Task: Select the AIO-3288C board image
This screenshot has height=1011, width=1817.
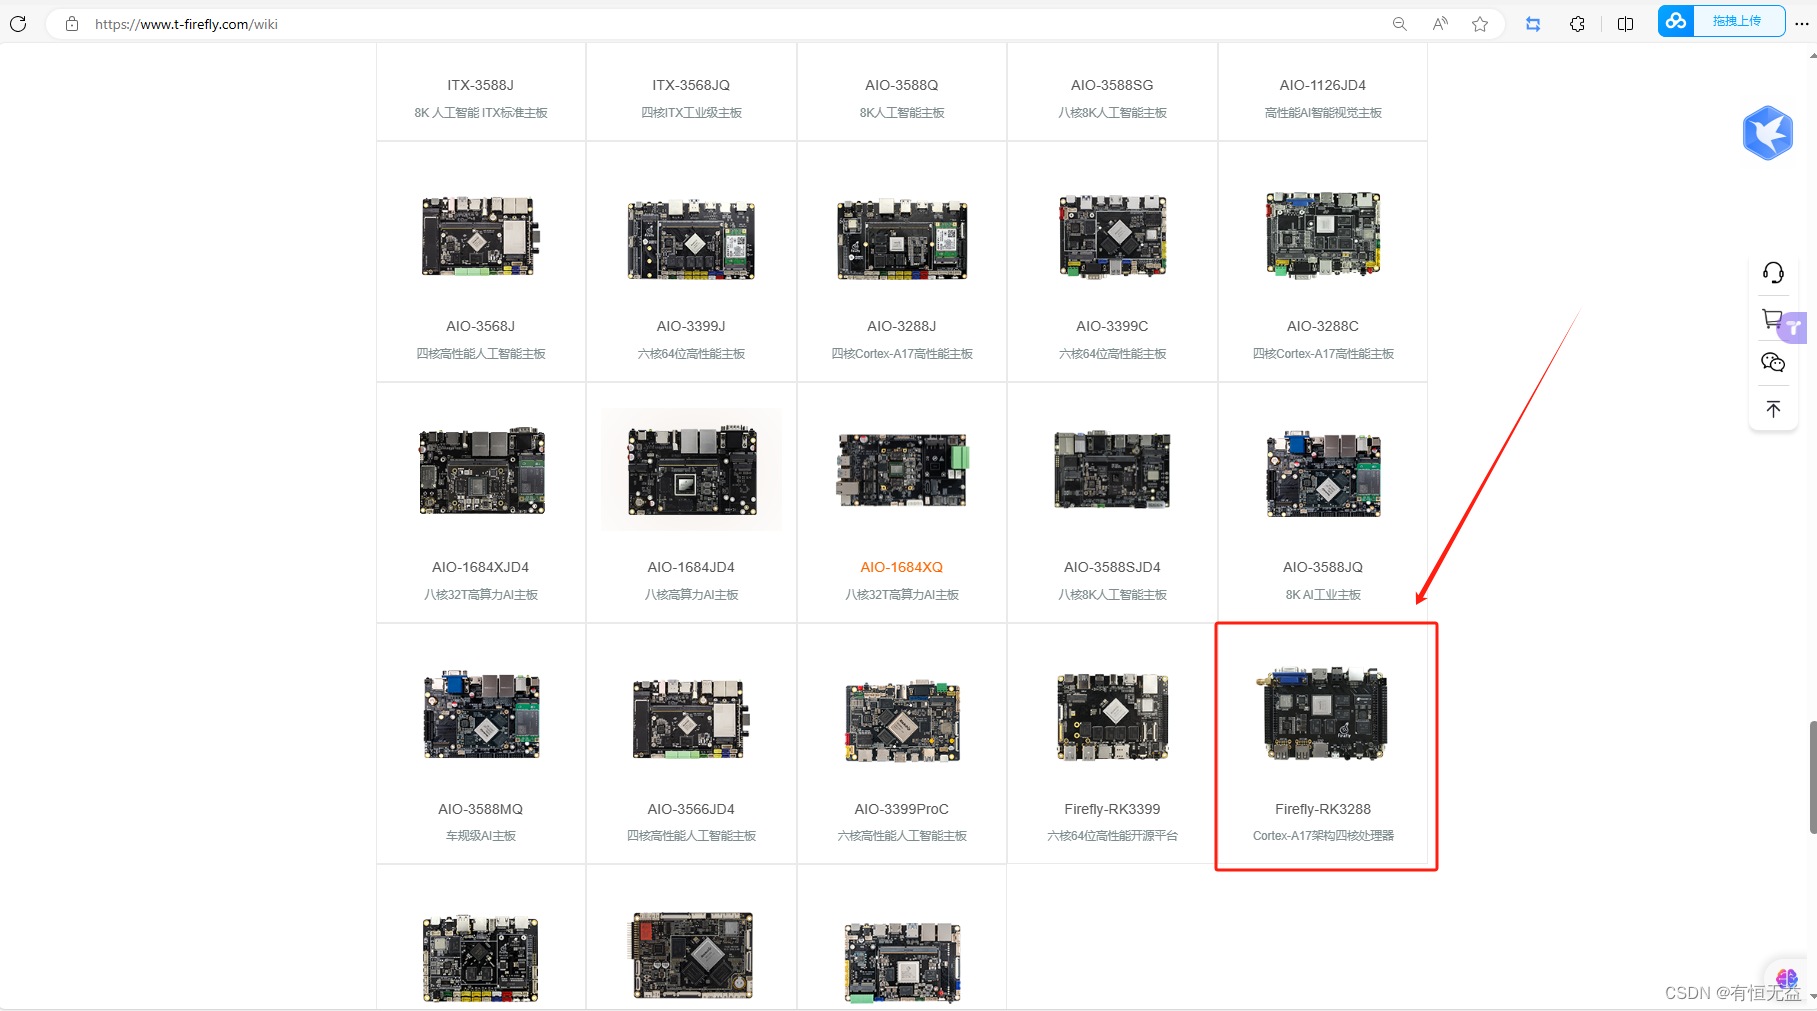Action: click(1323, 235)
